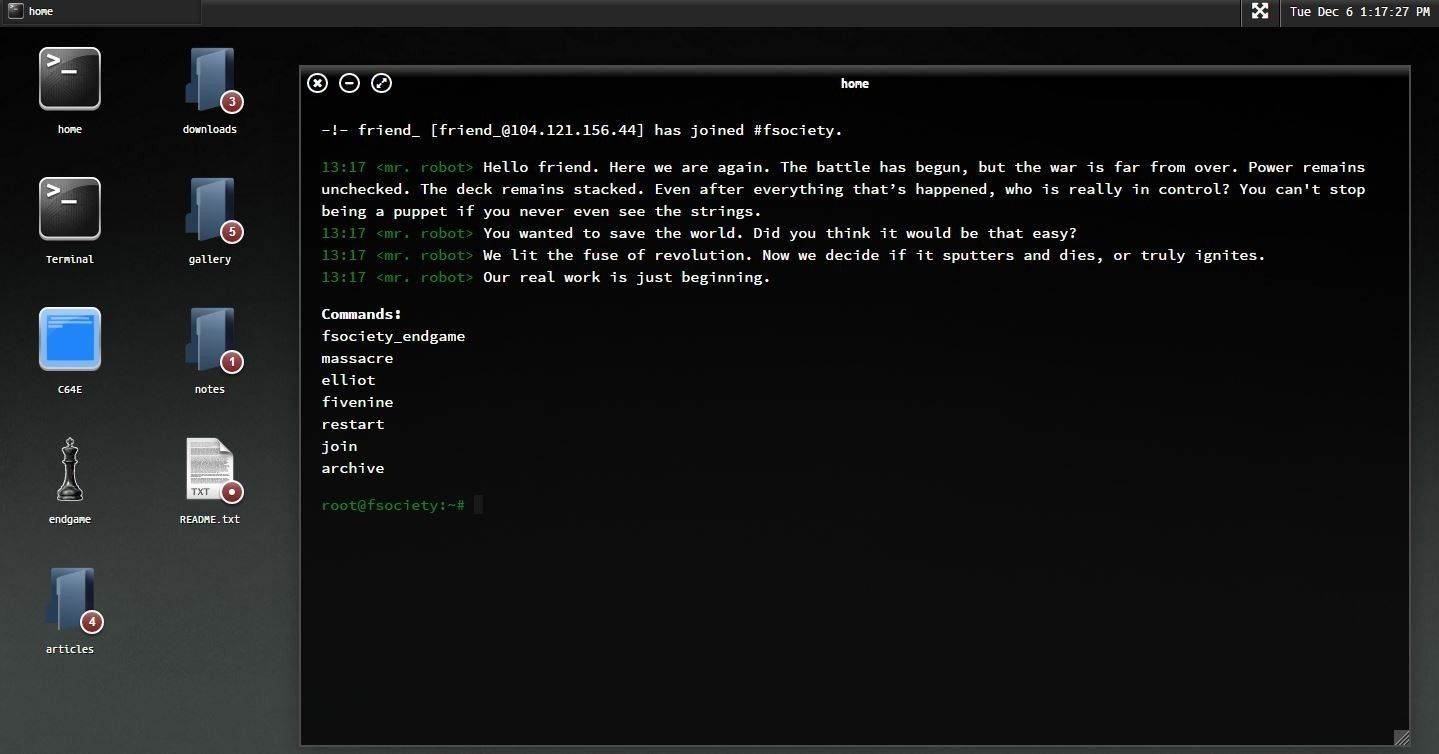Click the red dot badge on README.txt
This screenshot has height=754, width=1439.
pyautogui.click(x=232, y=491)
